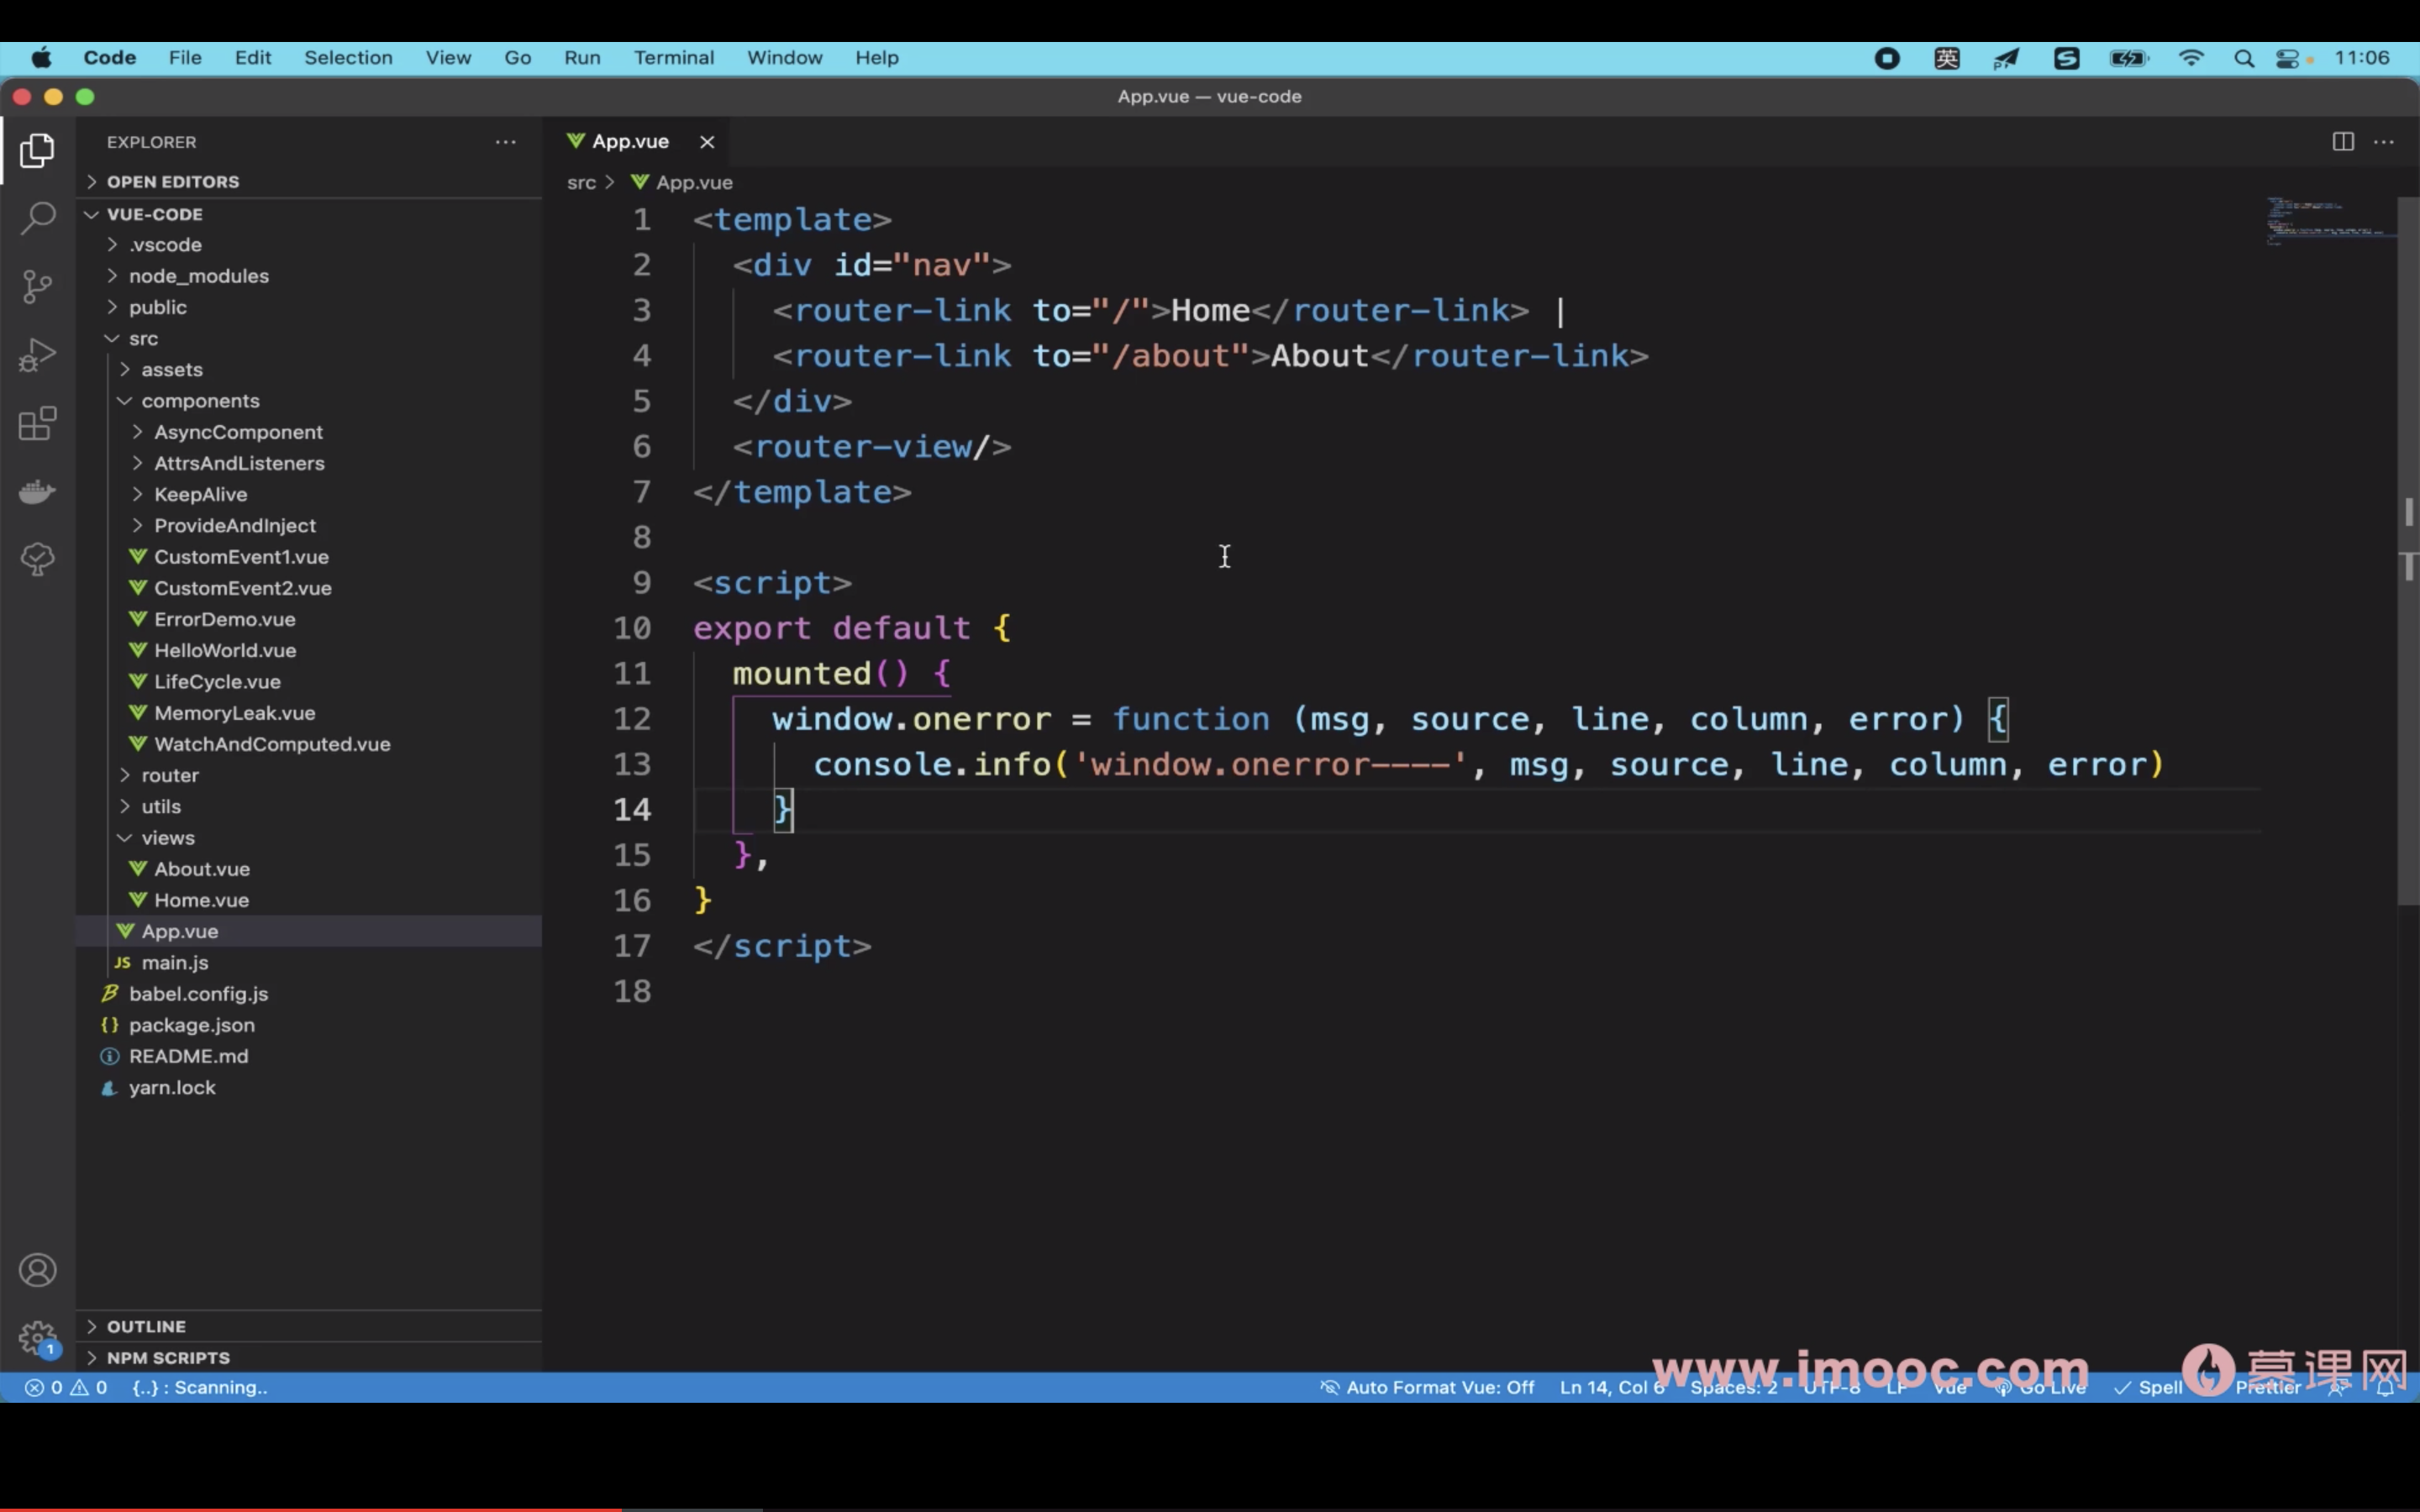This screenshot has width=2420, height=1512.
Task: Open the Manage gear icon
Action: 37,1337
